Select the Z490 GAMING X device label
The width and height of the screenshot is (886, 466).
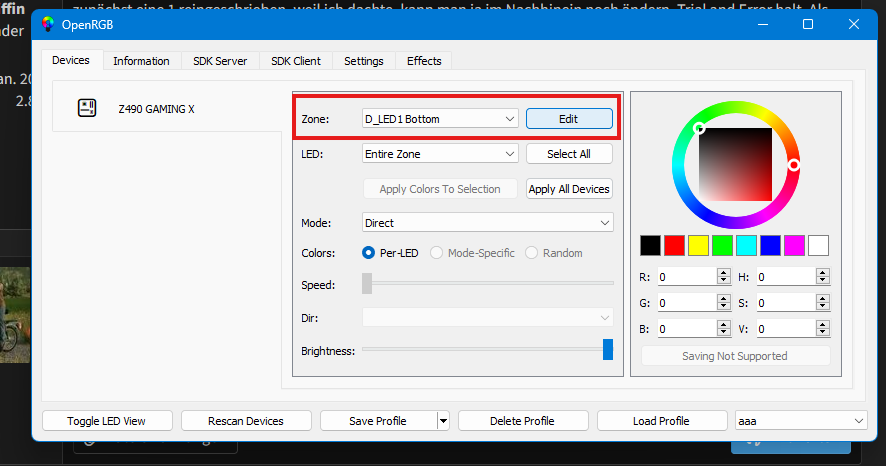tap(157, 109)
